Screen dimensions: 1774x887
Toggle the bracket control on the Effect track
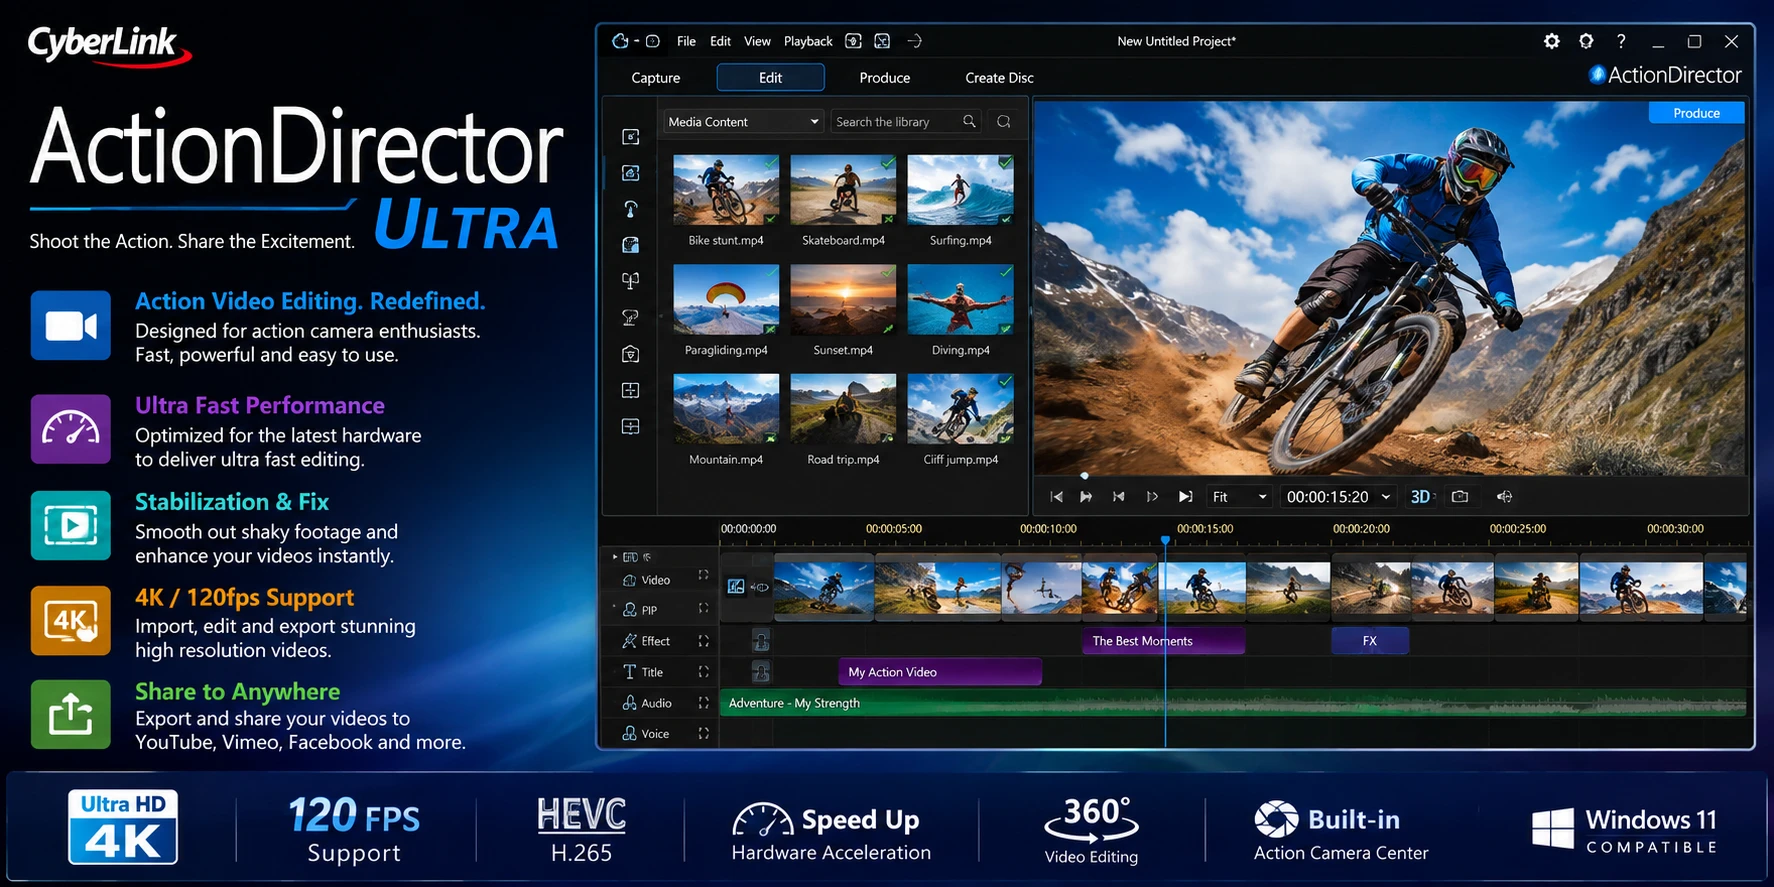[x=704, y=641]
